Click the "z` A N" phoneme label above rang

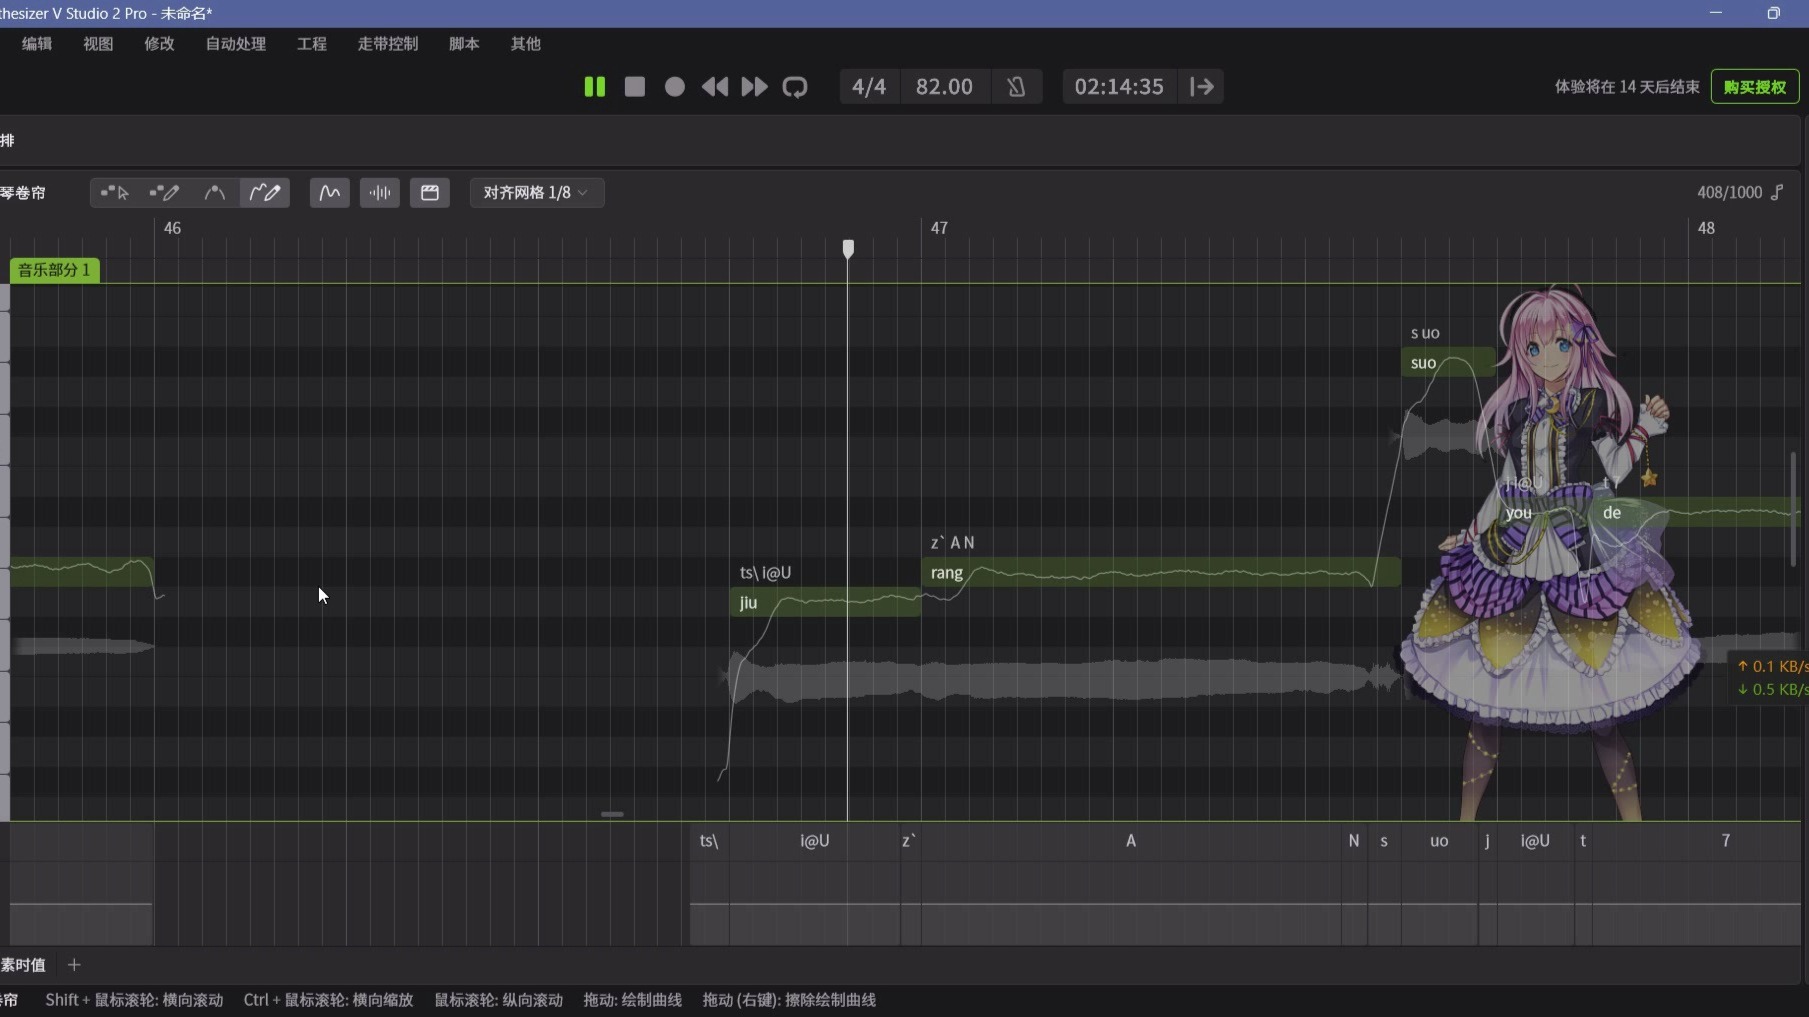coord(952,543)
